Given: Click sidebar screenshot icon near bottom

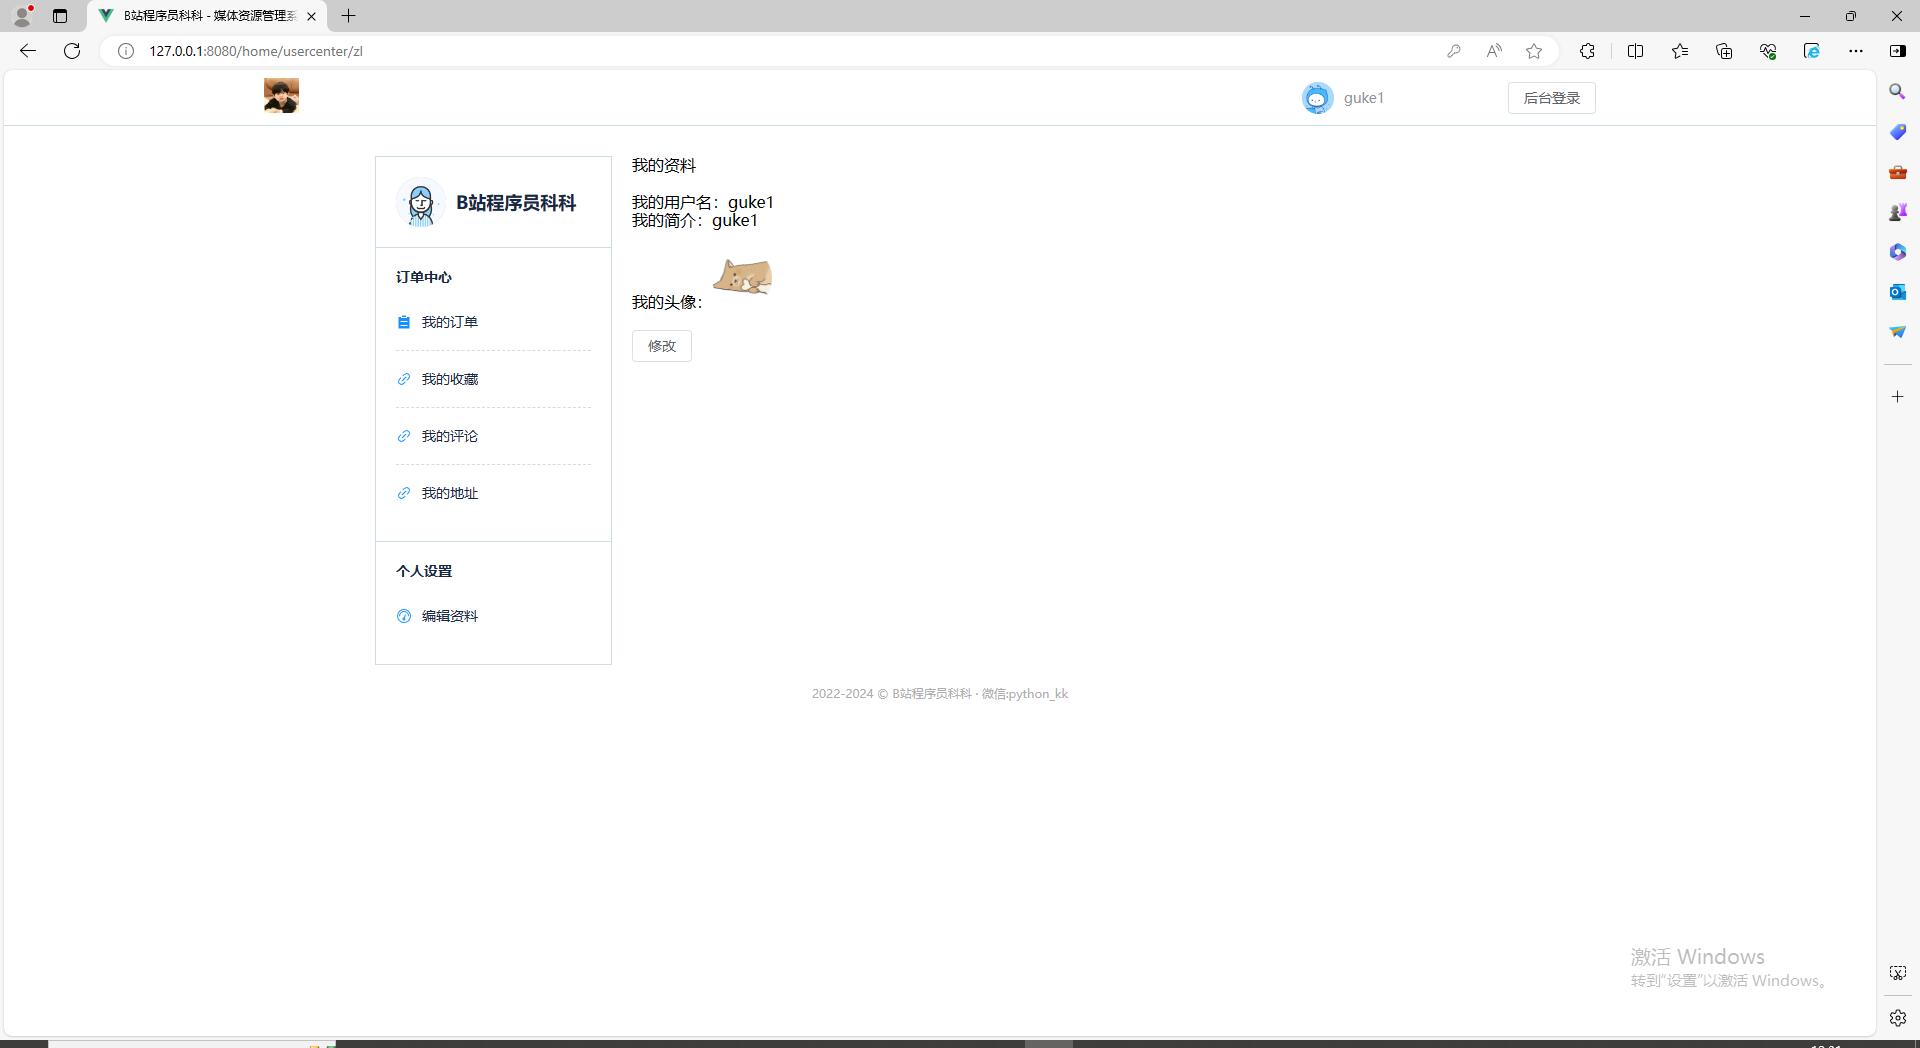Looking at the screenshot, I should coord(1897,973).
